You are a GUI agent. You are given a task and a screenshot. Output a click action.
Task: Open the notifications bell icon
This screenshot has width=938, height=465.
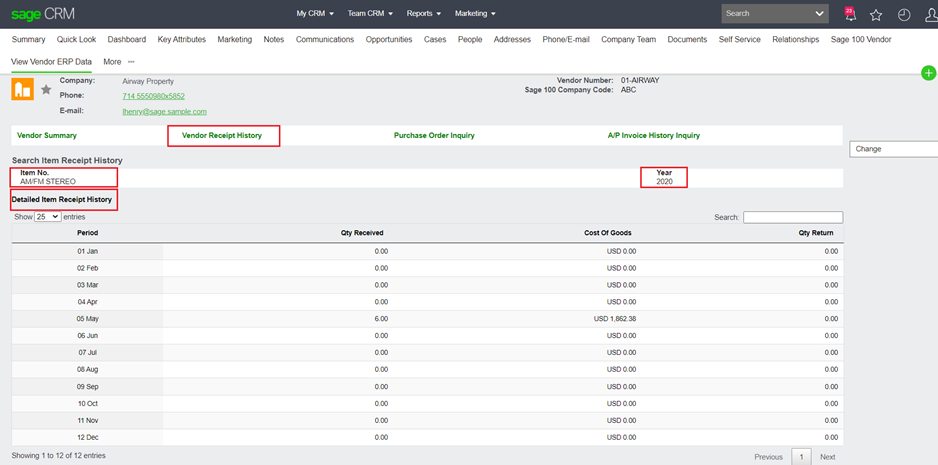click(850, 14)
